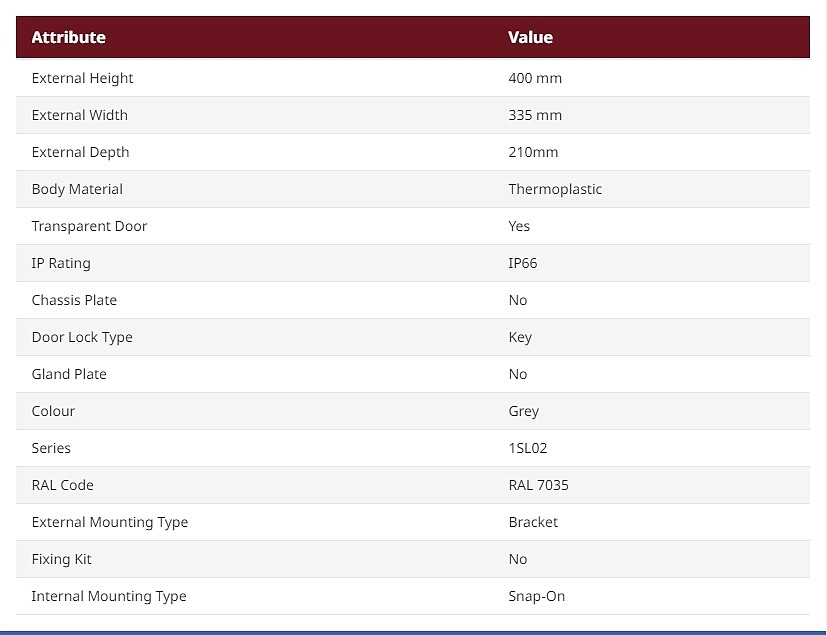
Task: Select the Transparent Door attribute
Action: coord(89,226)
